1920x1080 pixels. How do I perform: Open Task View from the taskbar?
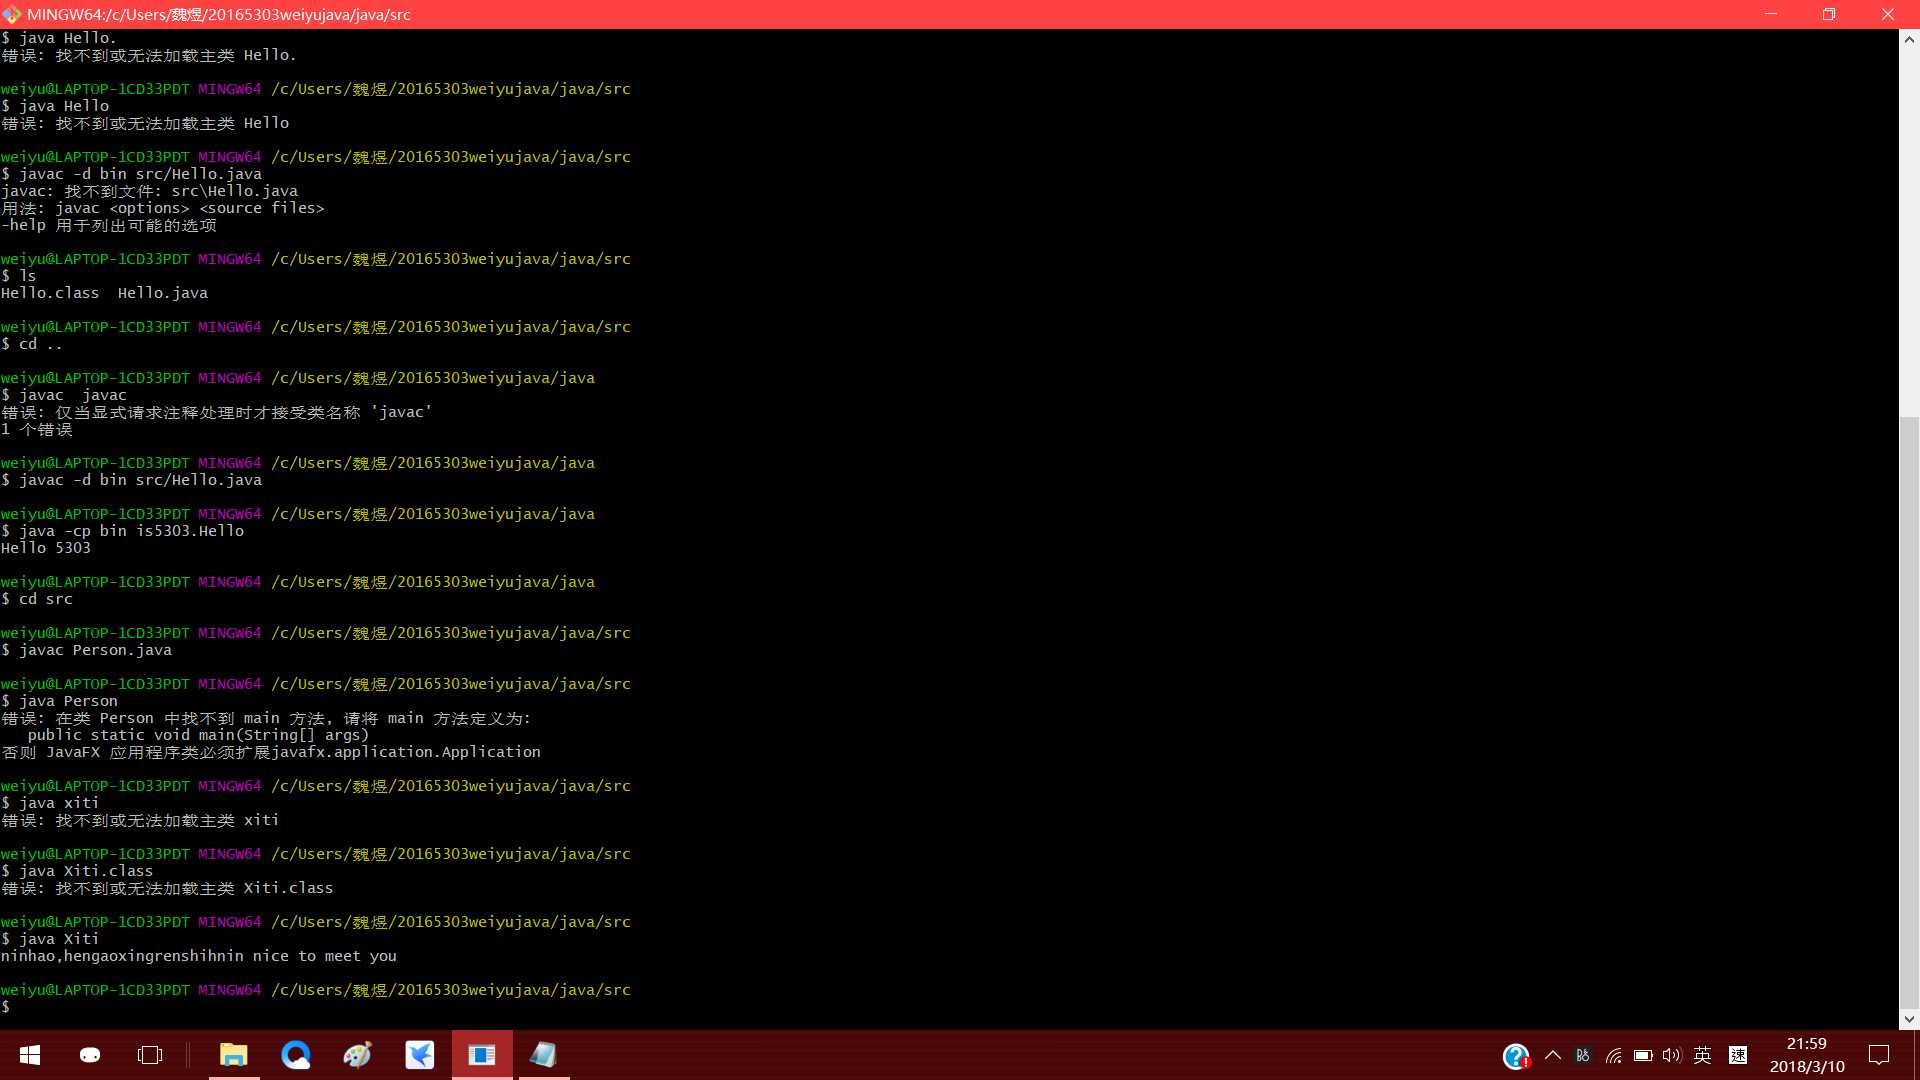[150, 1055]
